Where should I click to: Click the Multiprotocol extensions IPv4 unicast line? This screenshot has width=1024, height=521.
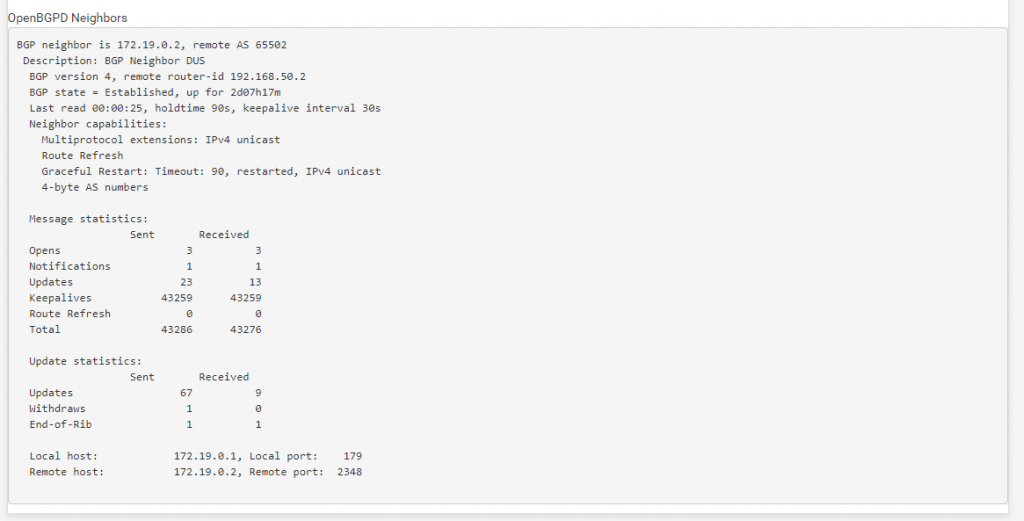click(x=161, y=140)
